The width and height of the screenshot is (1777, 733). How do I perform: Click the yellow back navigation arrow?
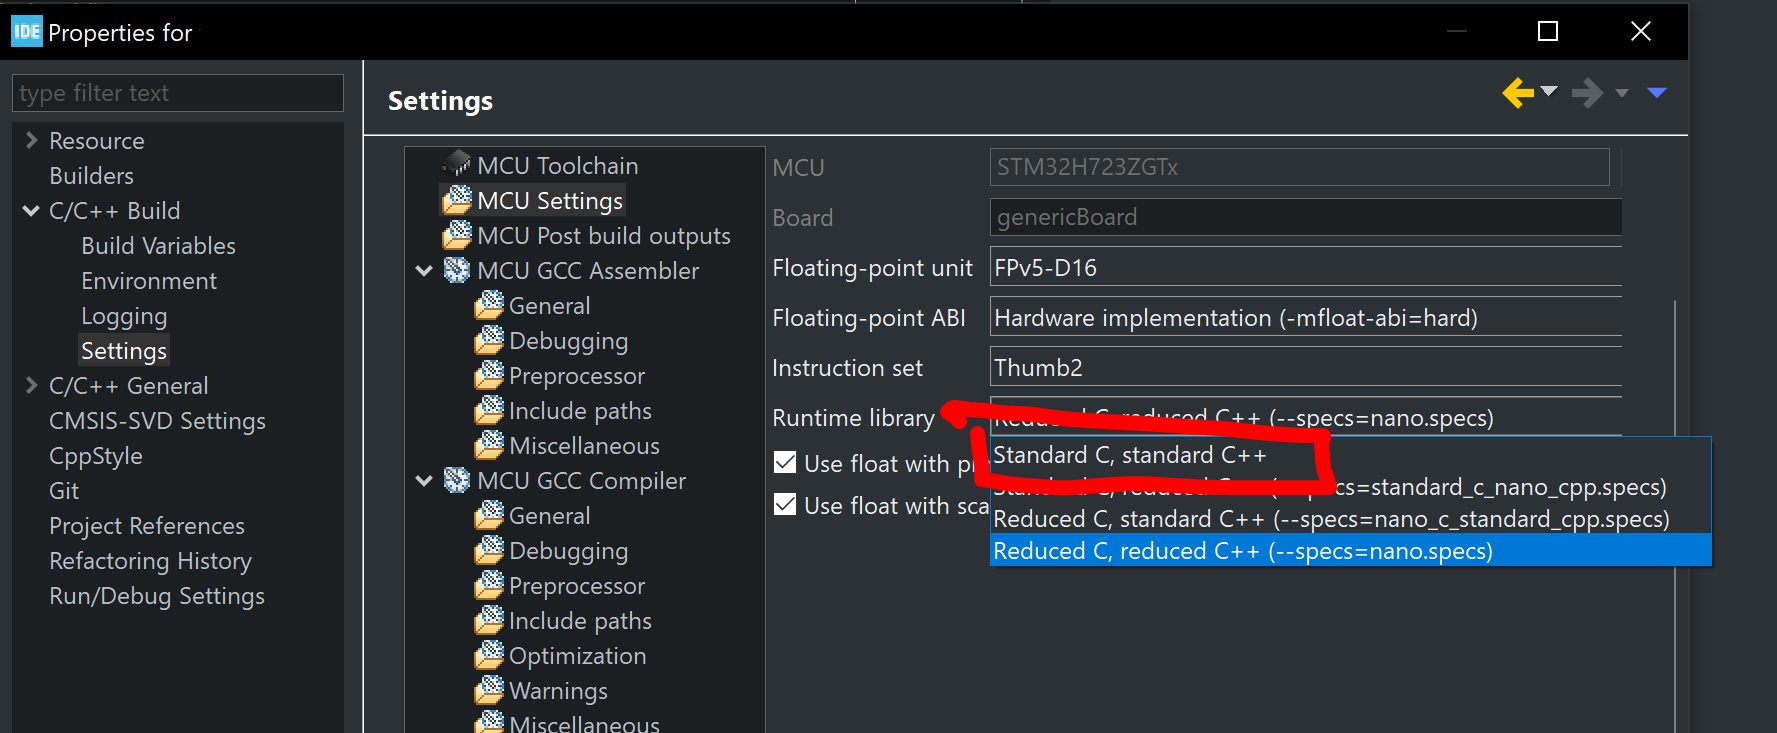pyautogui.click(x=1518, y=93)
